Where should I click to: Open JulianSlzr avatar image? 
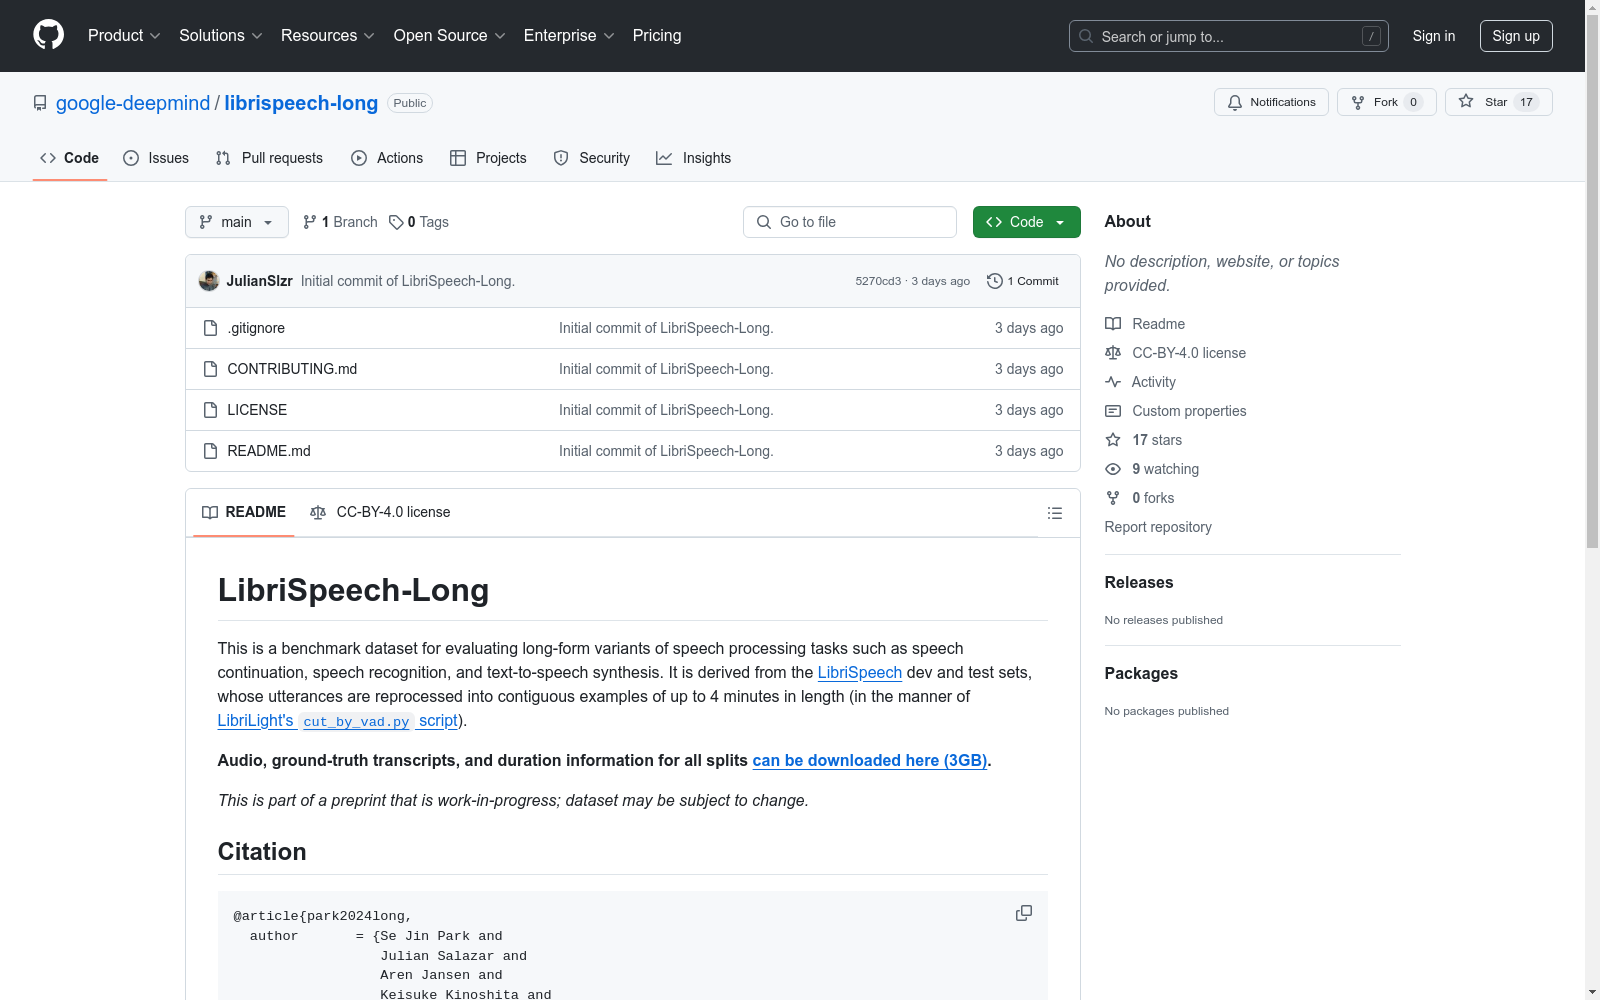pos(209,281)
